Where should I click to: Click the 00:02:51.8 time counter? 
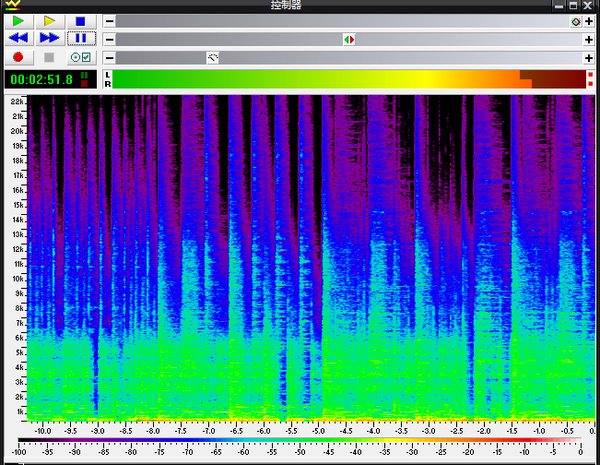coord(41,80)
